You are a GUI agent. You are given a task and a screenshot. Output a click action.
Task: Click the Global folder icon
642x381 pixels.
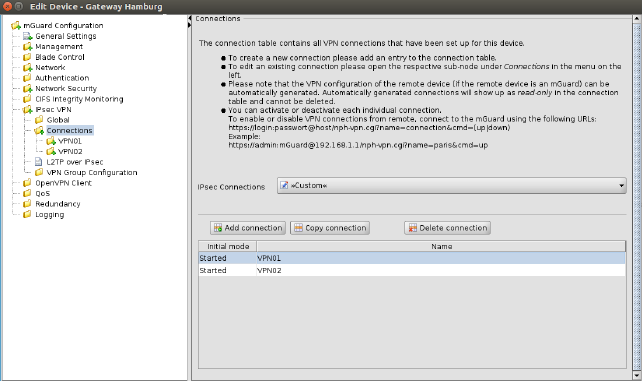point(39,120)
